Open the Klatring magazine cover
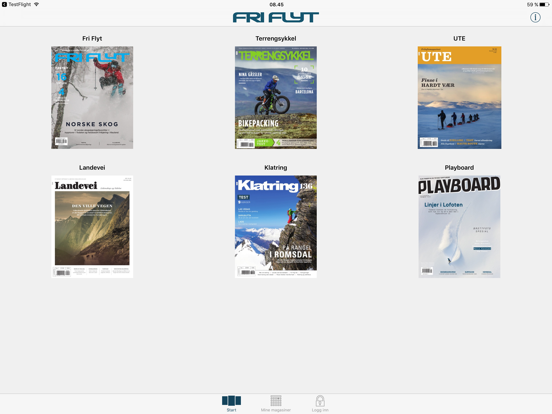 276,227
